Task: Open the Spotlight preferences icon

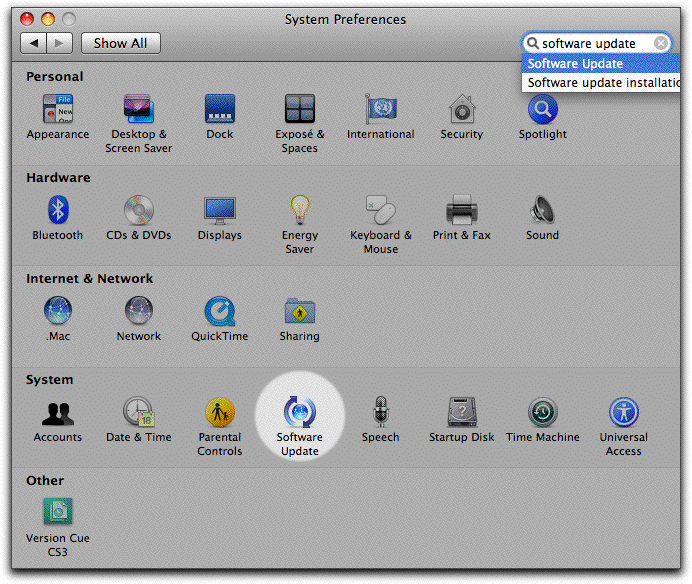Action: tap(542, 110)
